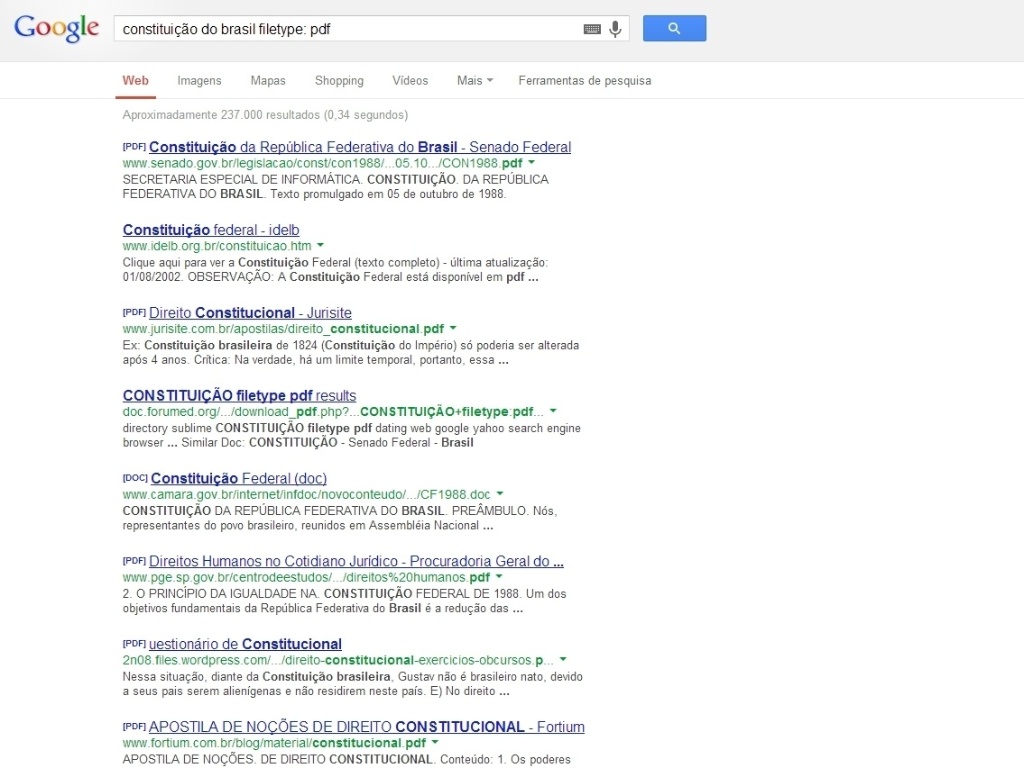
Task: Switch to the Imagens tab
Action: click(x=199, y=80)
